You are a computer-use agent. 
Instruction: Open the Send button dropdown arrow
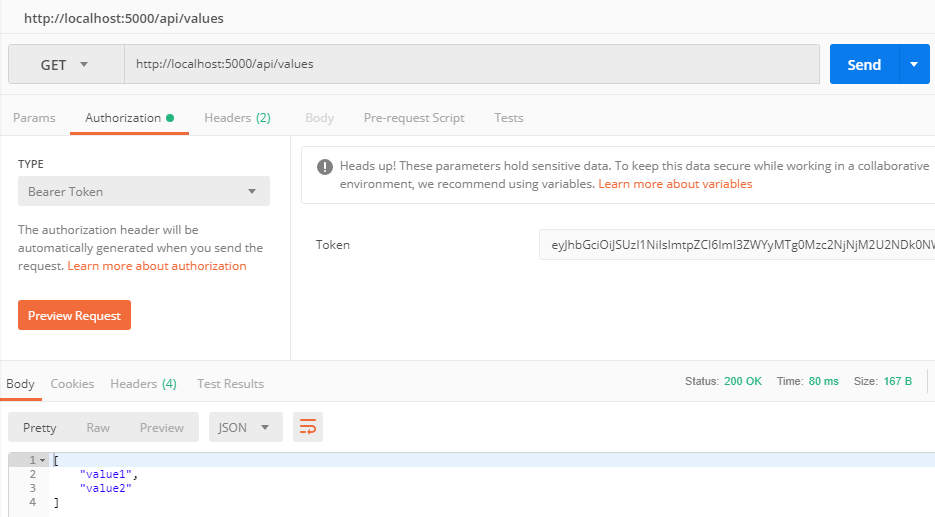click(914, 65)
